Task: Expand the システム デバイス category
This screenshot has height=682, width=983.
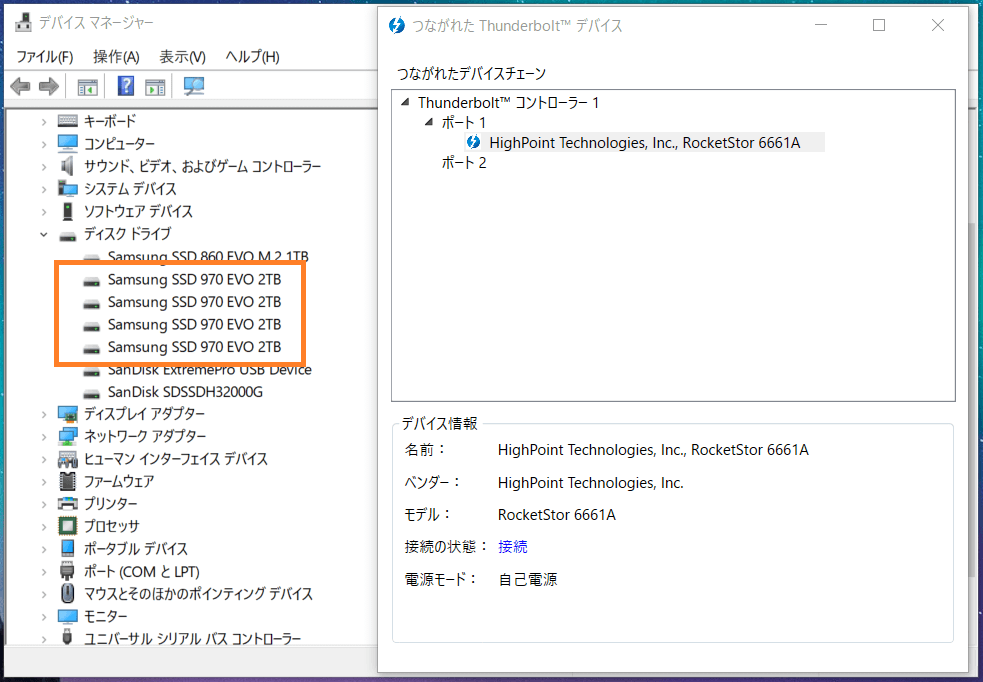Action: tap(44, 189)
